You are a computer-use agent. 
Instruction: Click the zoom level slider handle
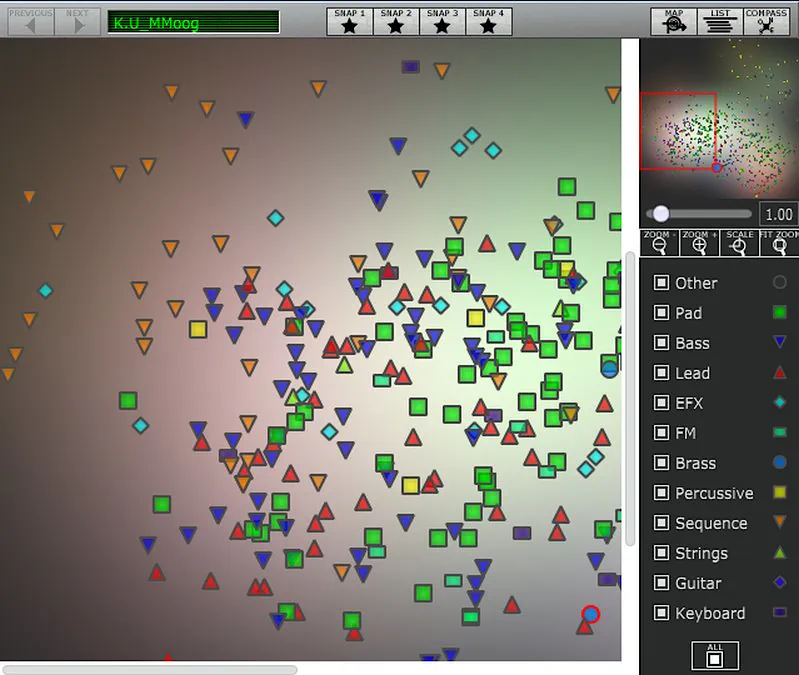click(x=661, y=213)
